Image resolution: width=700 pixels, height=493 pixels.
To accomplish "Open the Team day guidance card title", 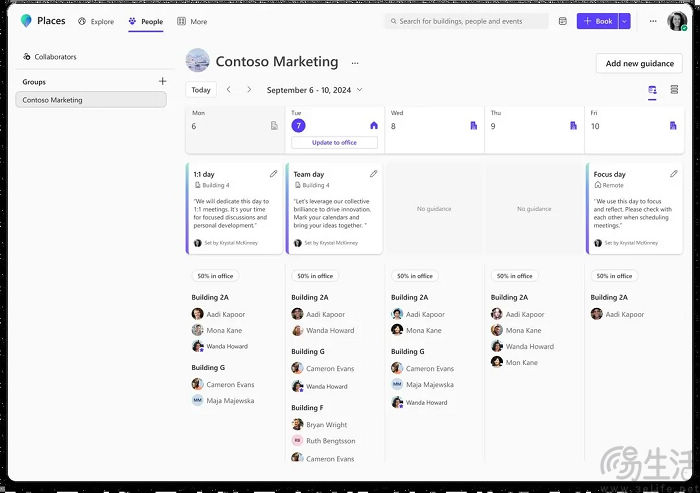I will click(x=308, y=174).
